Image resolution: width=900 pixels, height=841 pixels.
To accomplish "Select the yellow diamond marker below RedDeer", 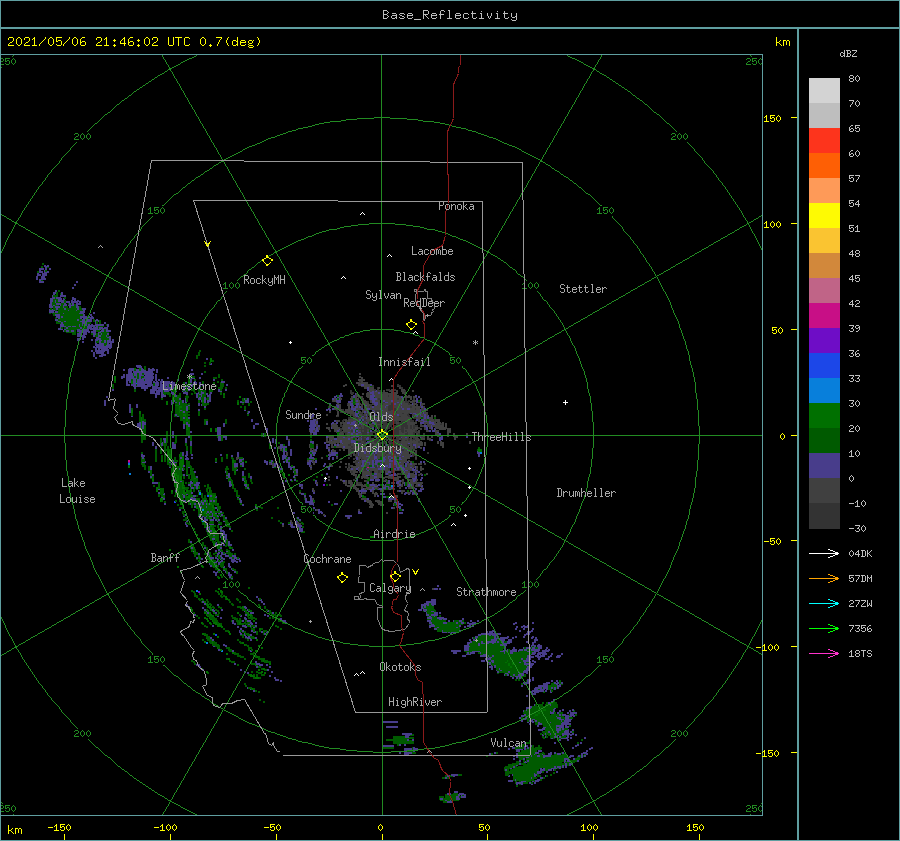I will [x=411, y=325].
